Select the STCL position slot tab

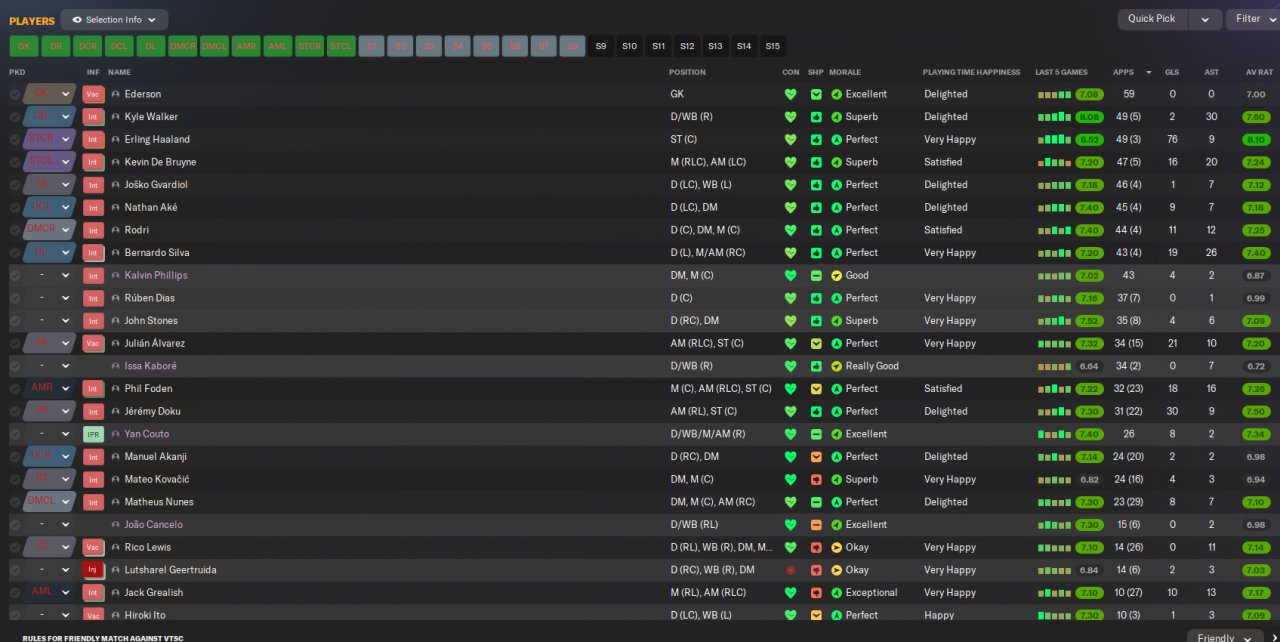click(341, 46)
